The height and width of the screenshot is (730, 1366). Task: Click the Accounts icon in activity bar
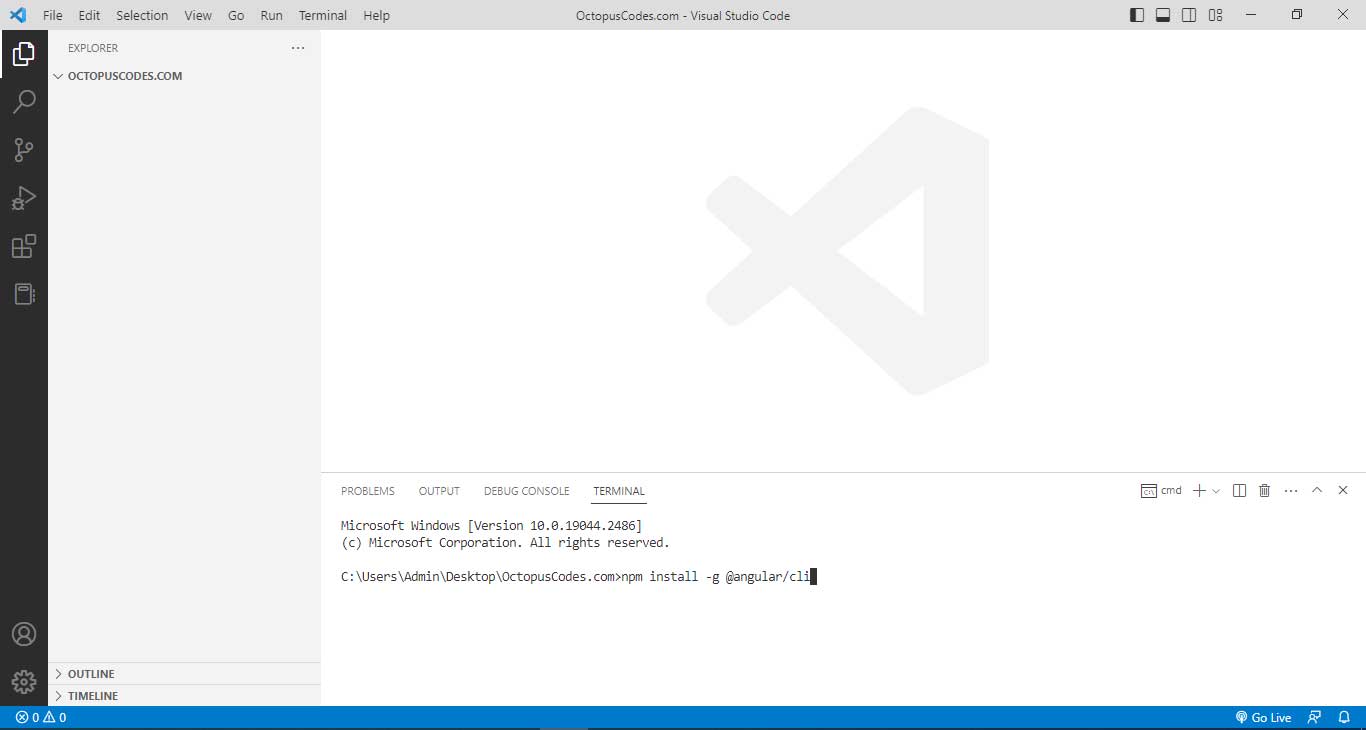(24, 635)
